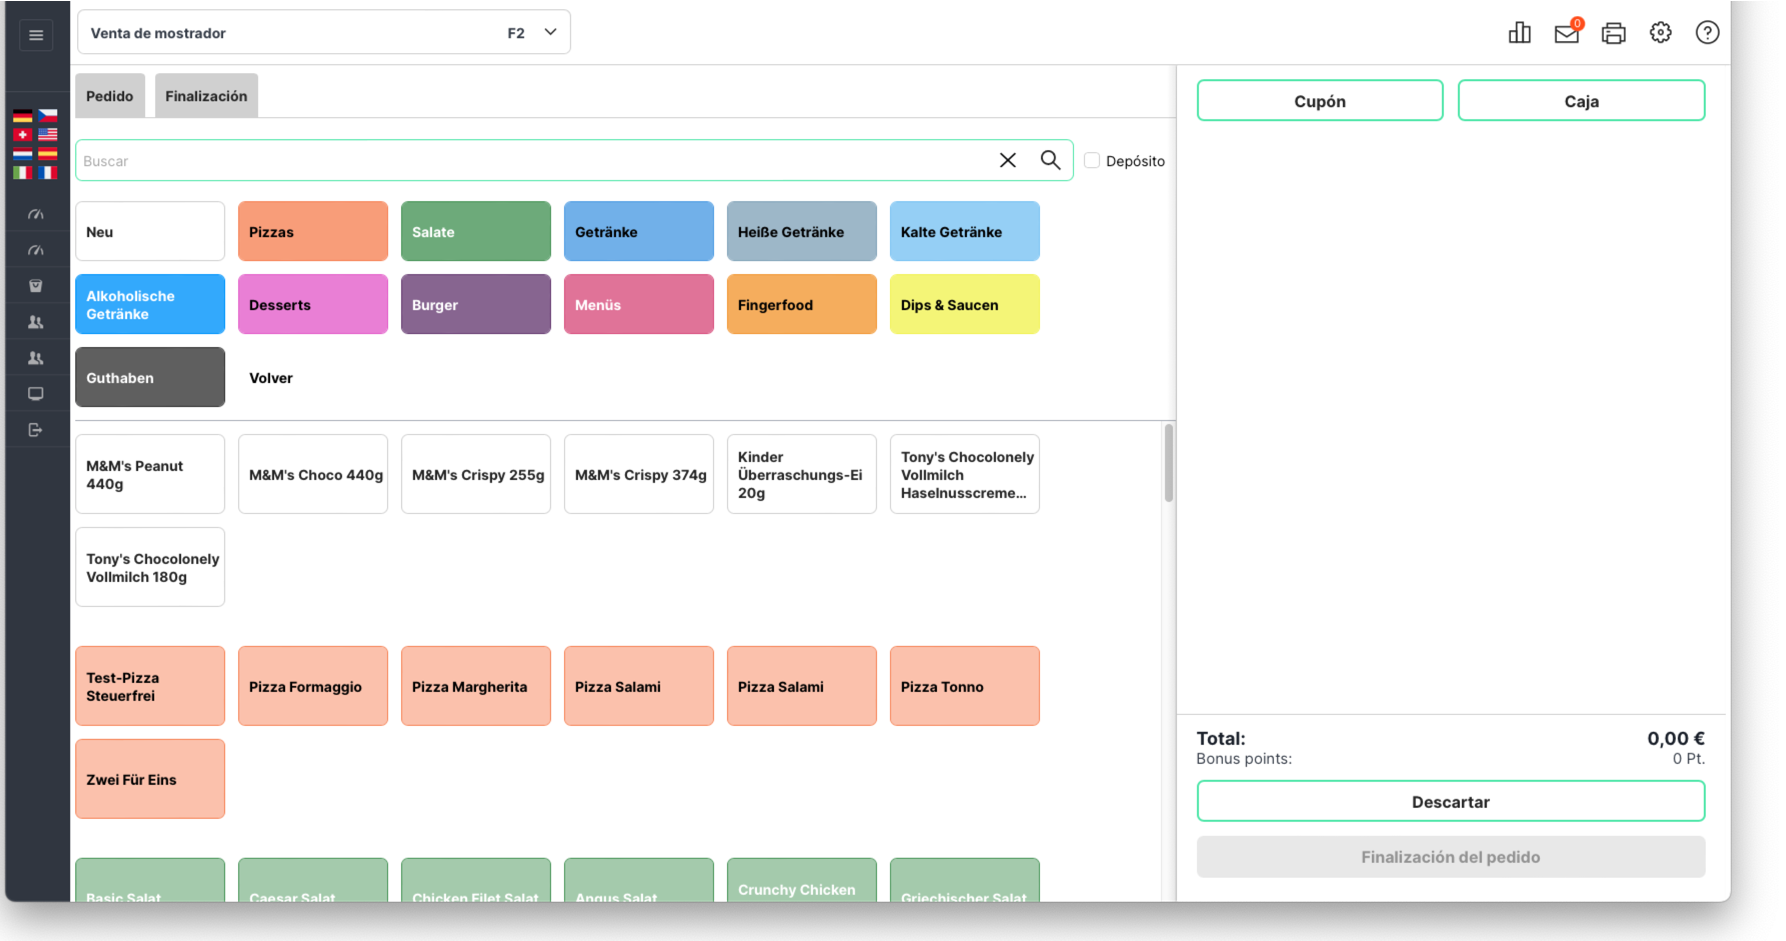This screenshot has height=941, width=1786.
Task: Add Zwei Für Eins to order
Action: click(150, 779)
